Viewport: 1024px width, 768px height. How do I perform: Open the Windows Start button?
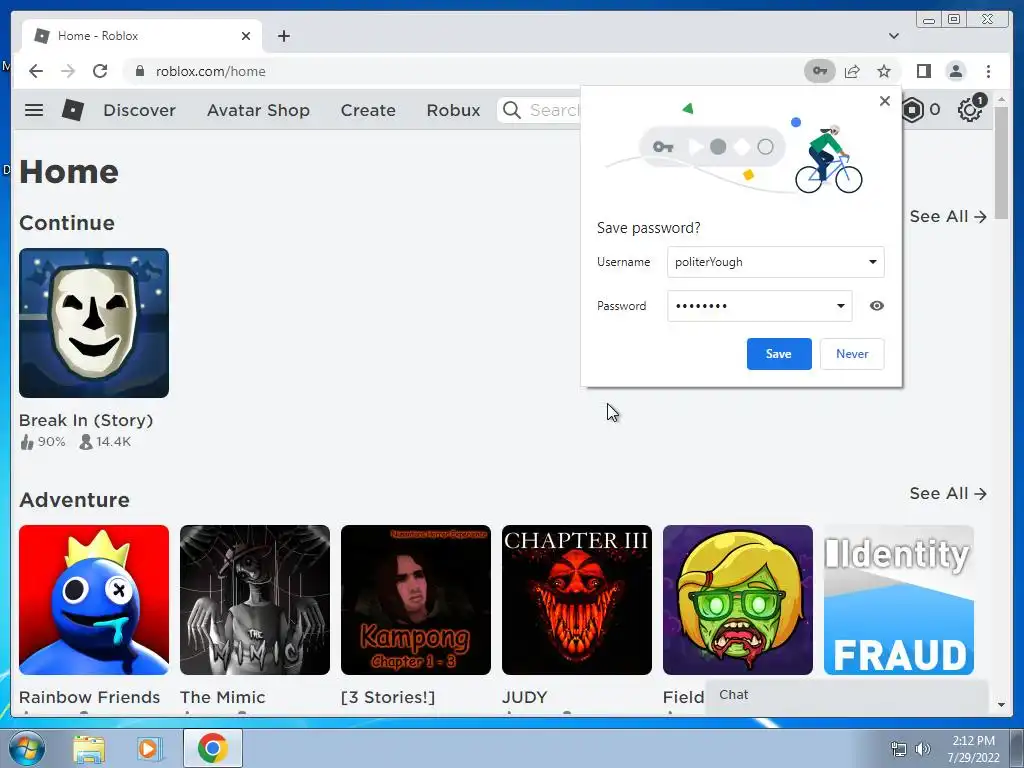tap(27, 749)
